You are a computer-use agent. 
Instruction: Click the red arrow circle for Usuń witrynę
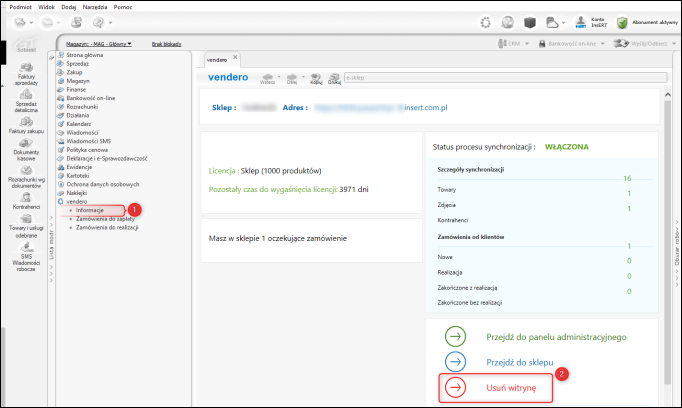click(455, 387)
